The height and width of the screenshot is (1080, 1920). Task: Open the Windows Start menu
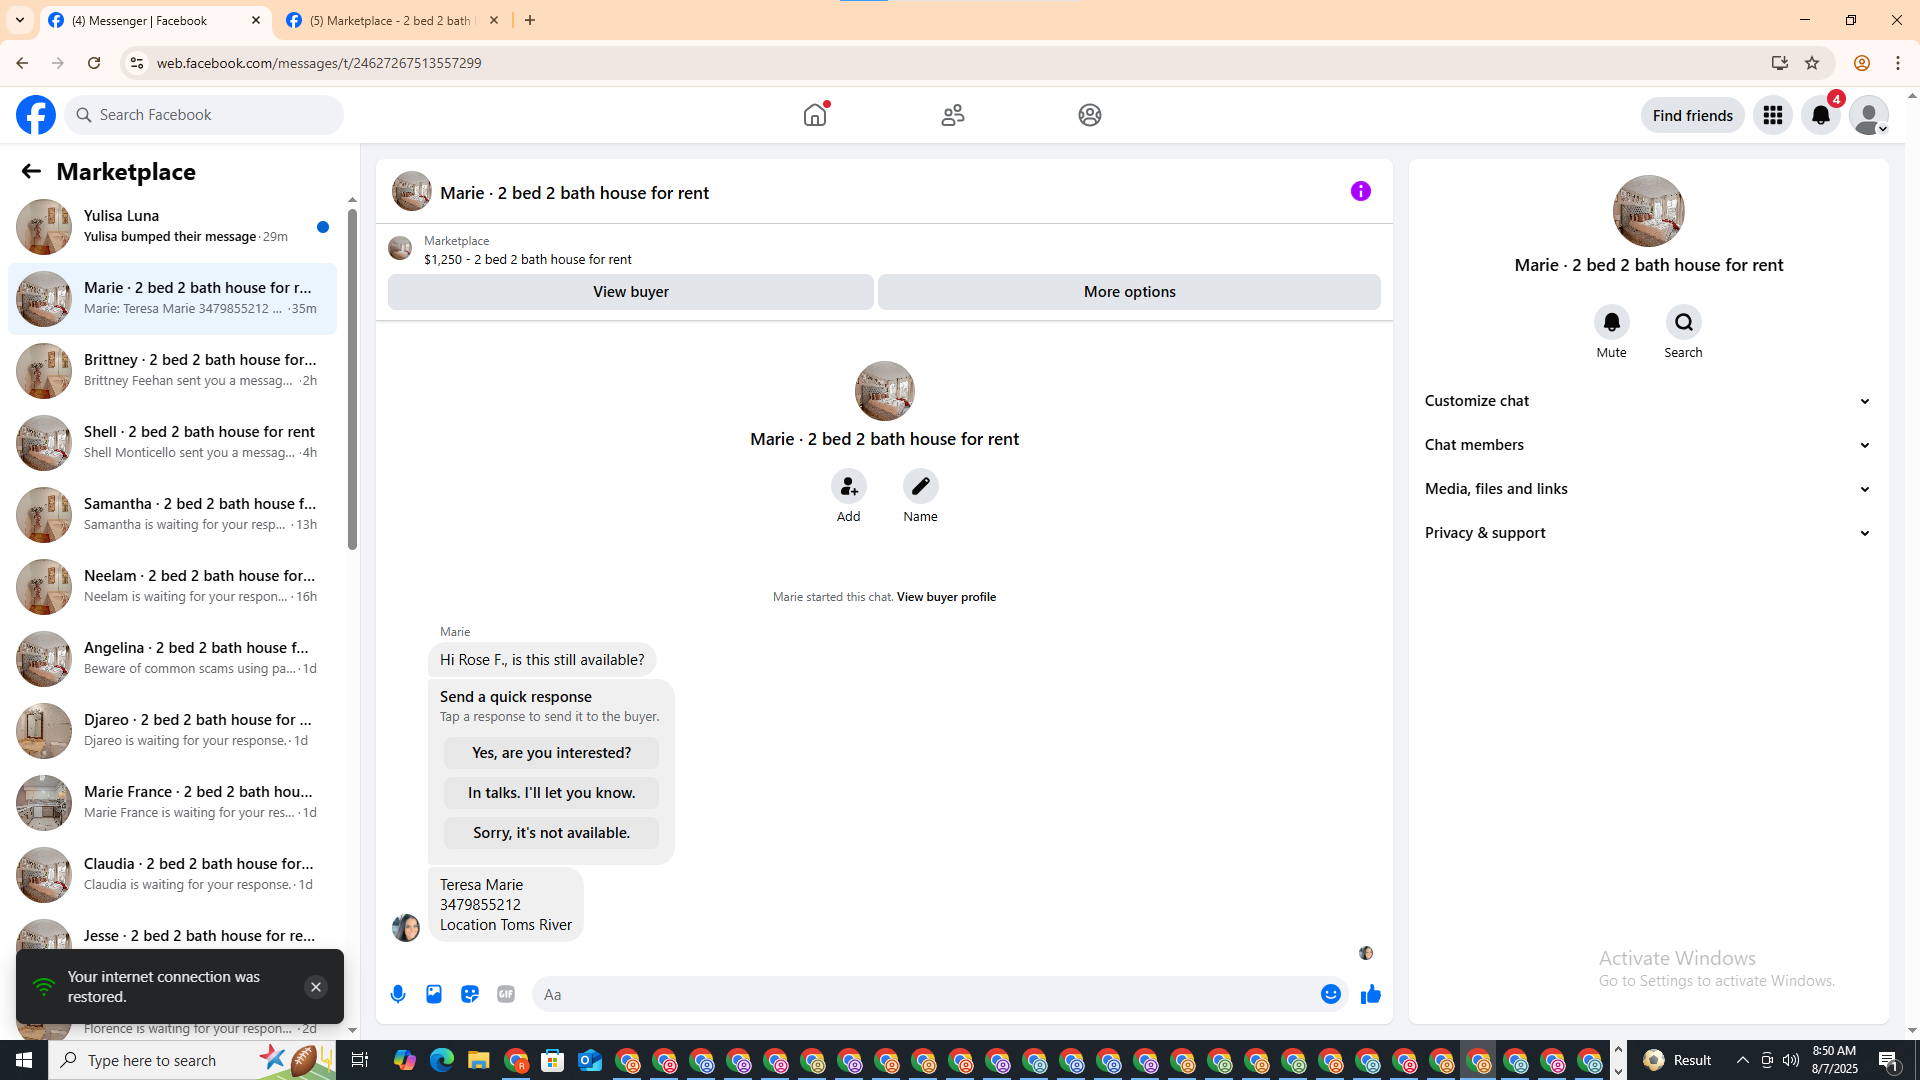(x=24, y=1060)
